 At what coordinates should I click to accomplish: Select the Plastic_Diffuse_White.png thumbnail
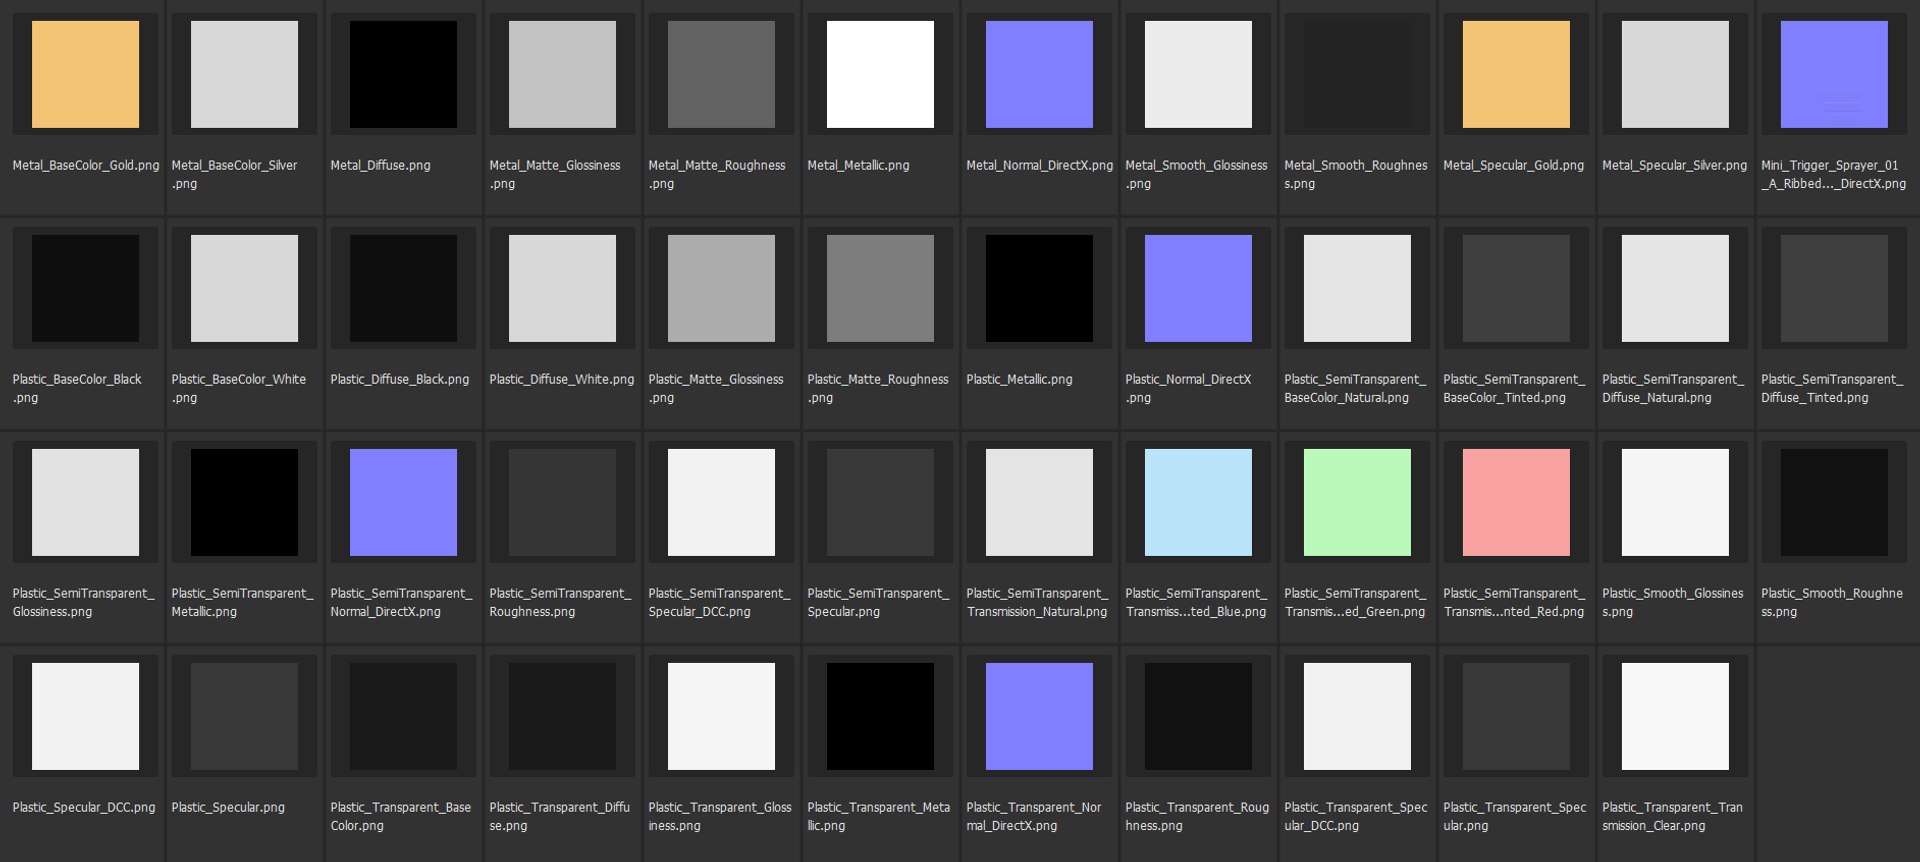[x=562, y=288]
